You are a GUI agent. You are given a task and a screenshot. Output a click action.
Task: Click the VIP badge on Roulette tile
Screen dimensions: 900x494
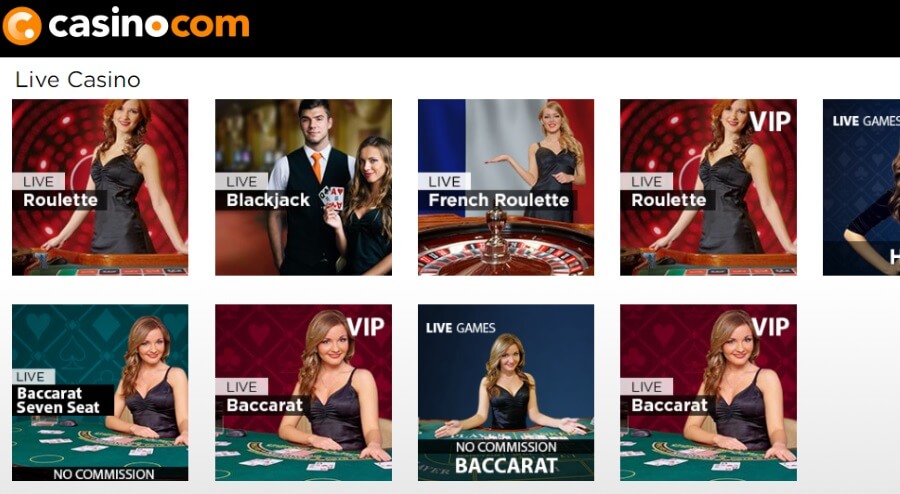tap(770, 121)
